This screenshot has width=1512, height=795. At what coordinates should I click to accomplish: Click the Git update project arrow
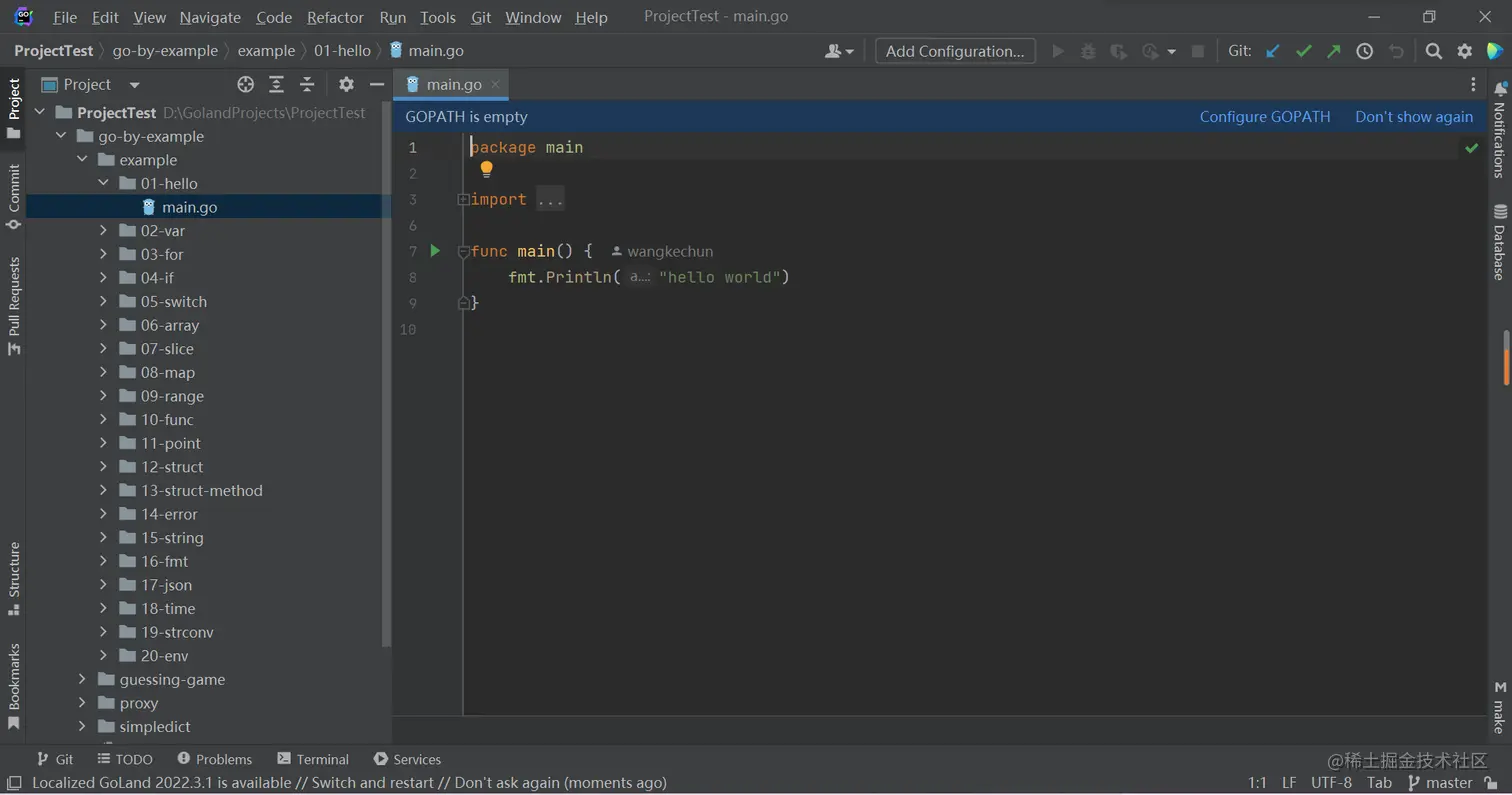(x=1273, y=51)
